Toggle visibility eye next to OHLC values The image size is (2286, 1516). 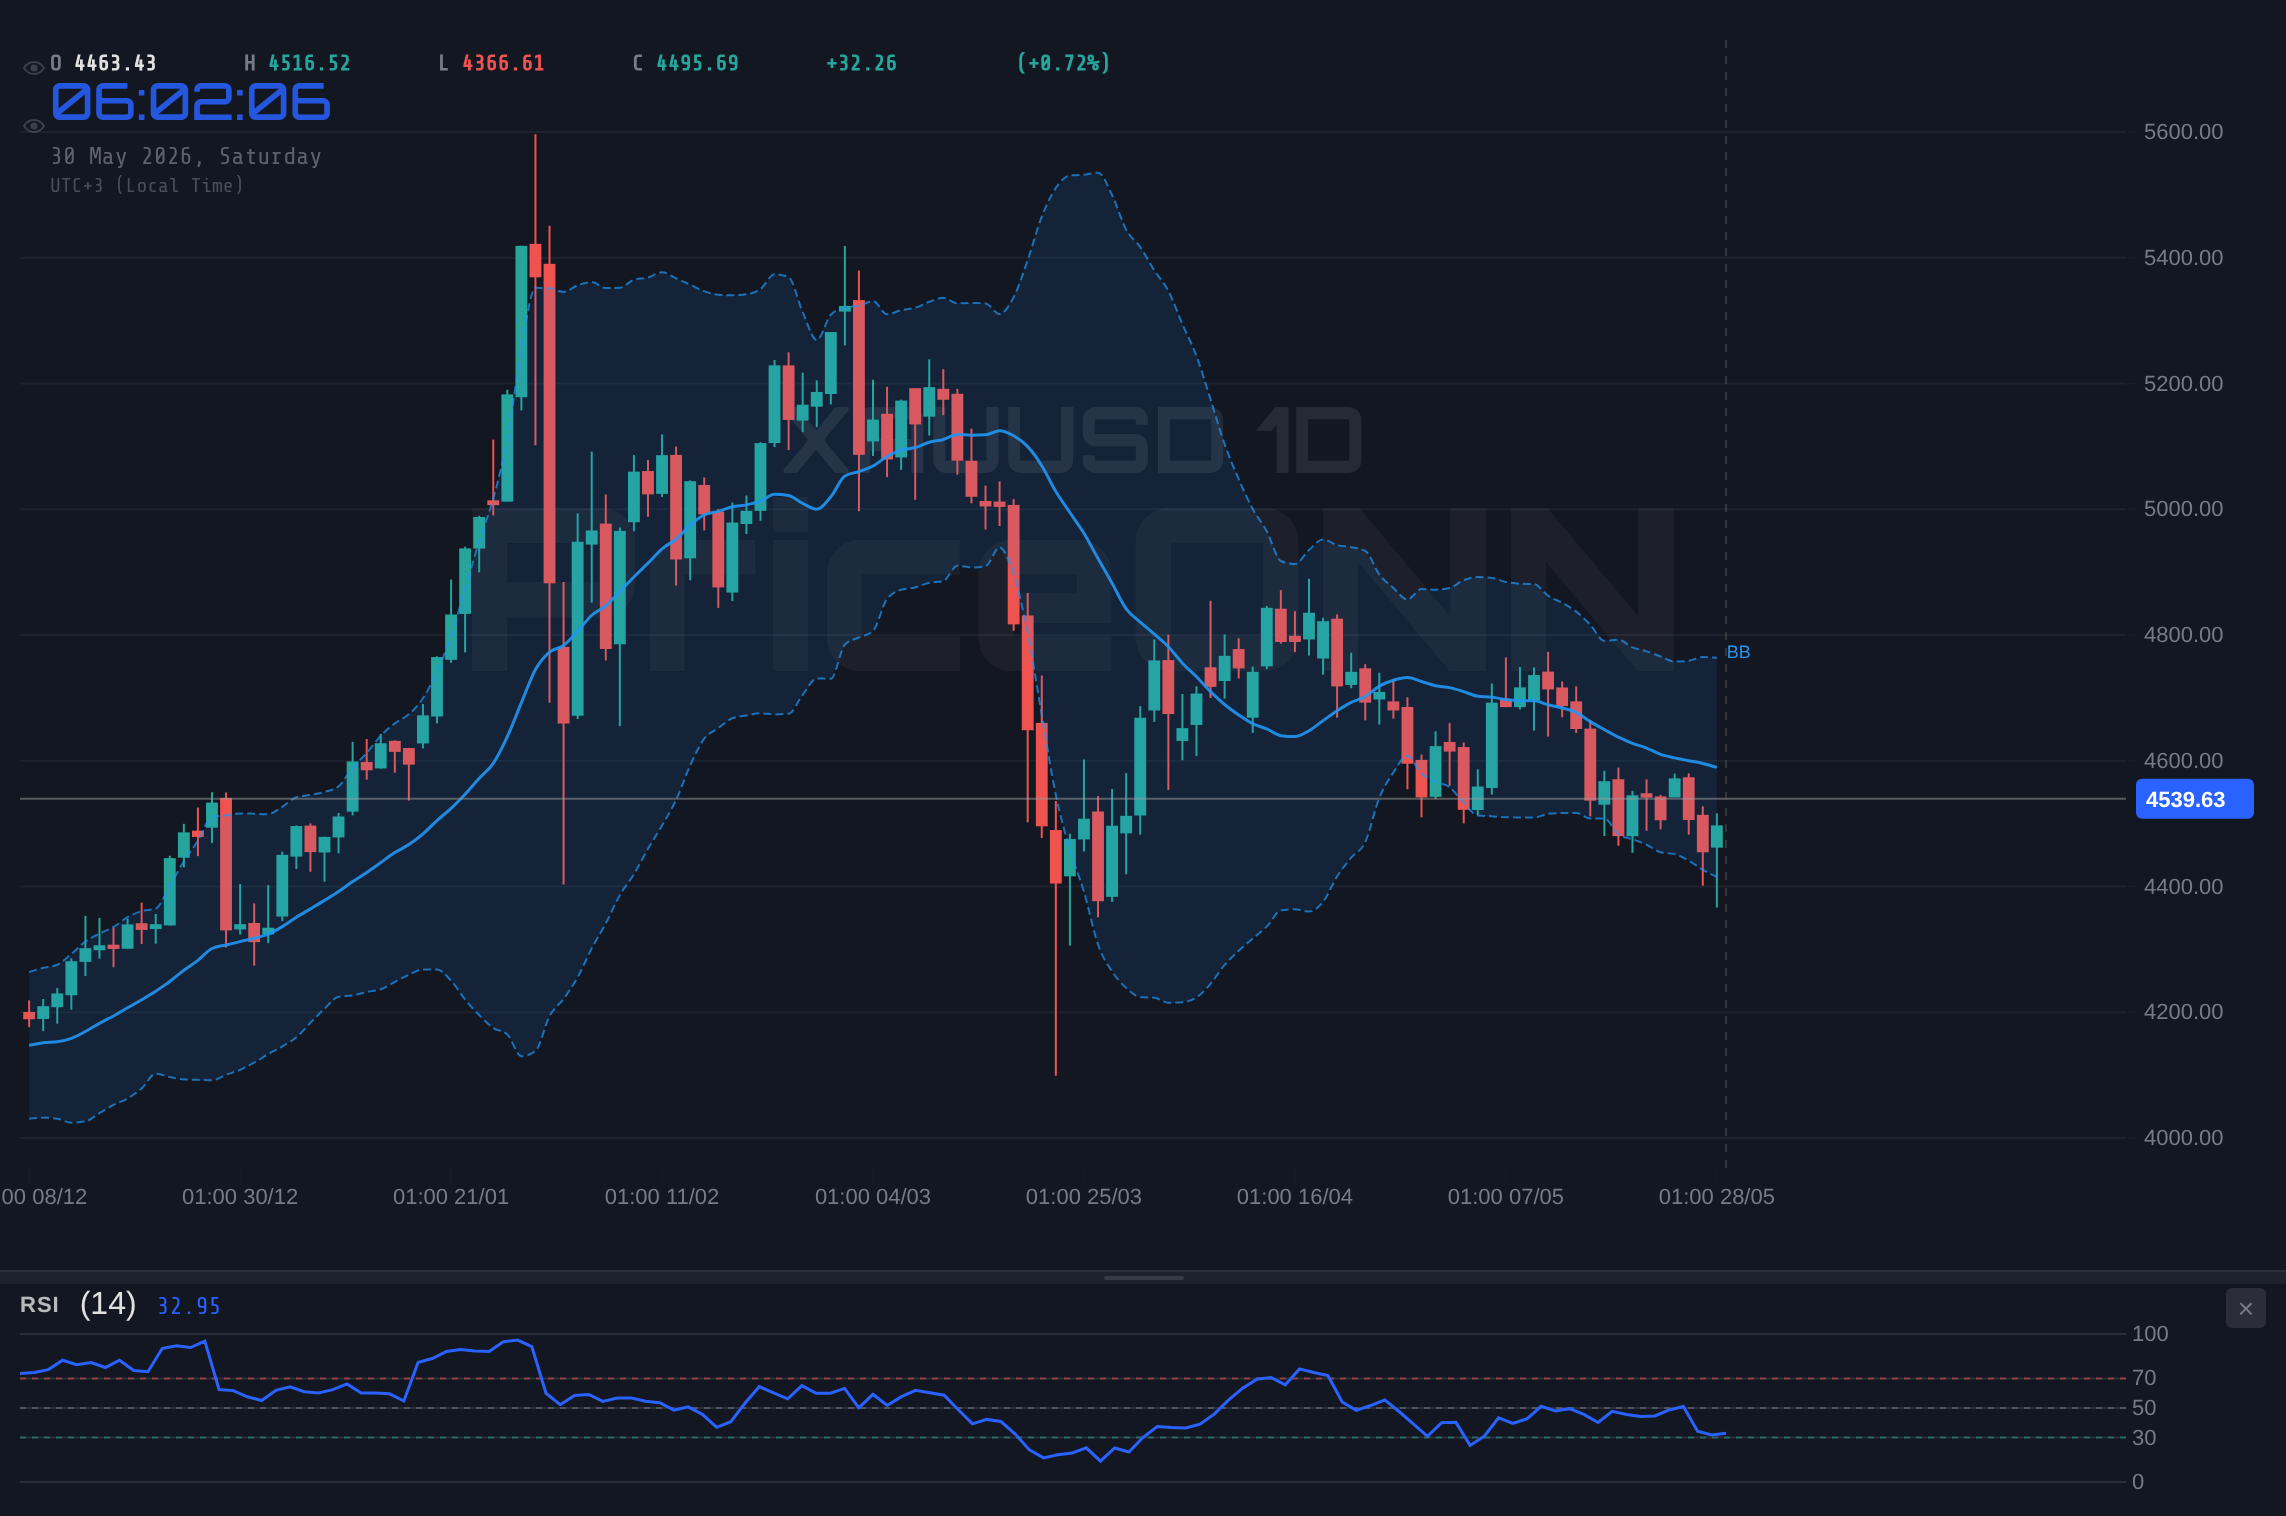tap(33, 68)
